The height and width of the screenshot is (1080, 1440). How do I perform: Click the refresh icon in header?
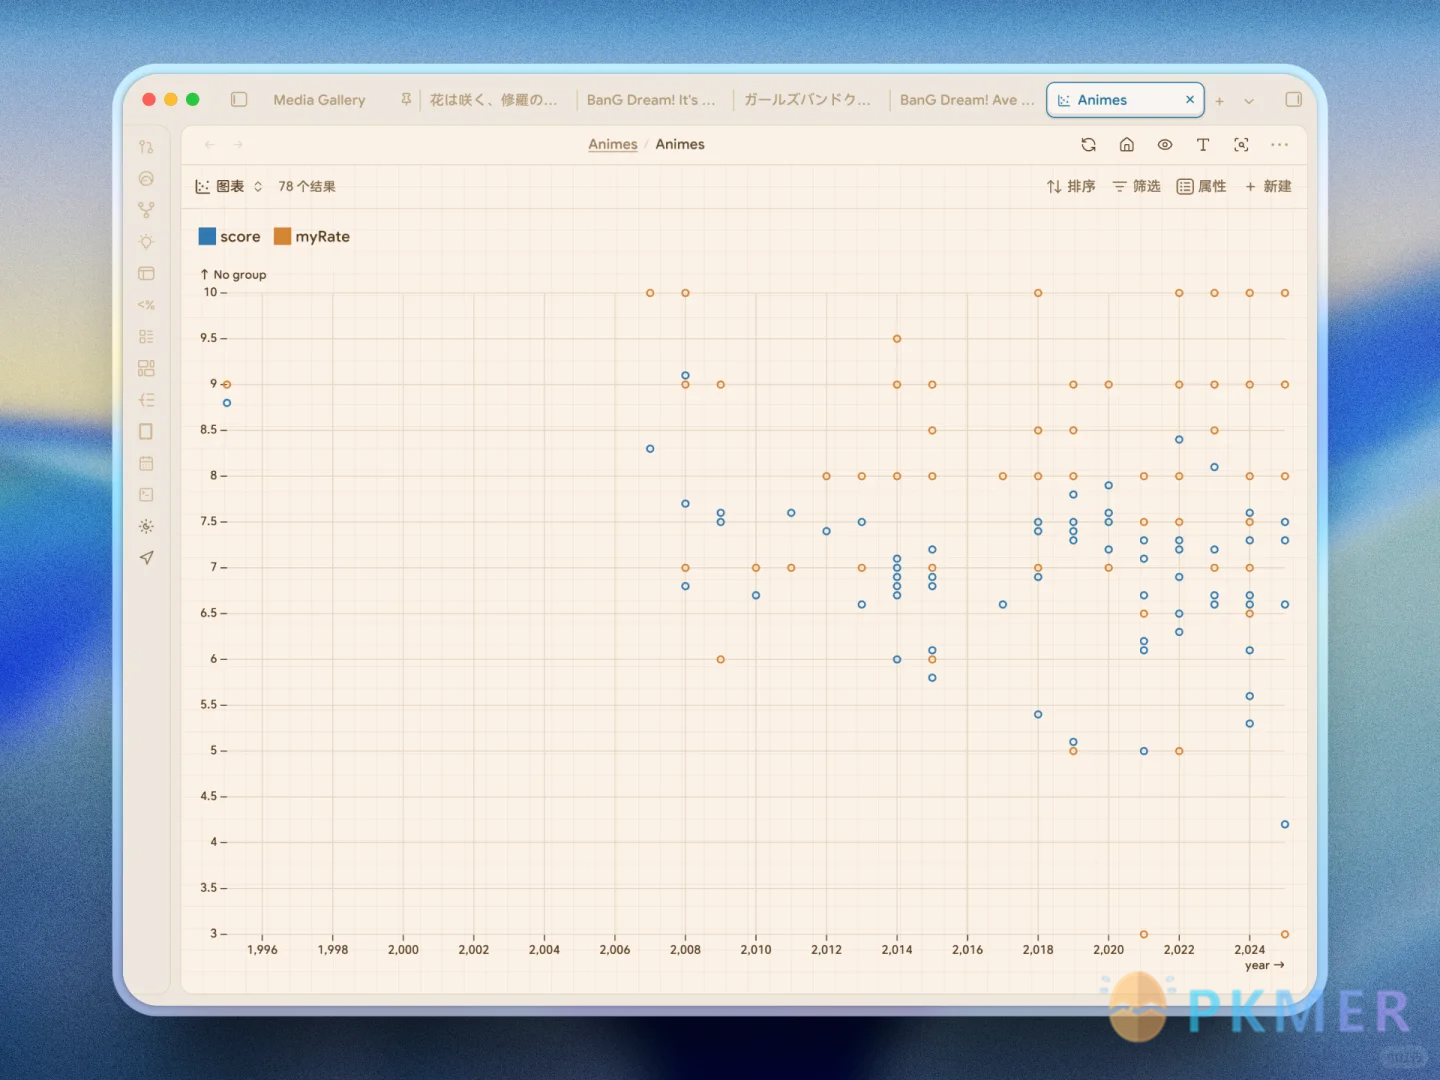pos(1088,145)
